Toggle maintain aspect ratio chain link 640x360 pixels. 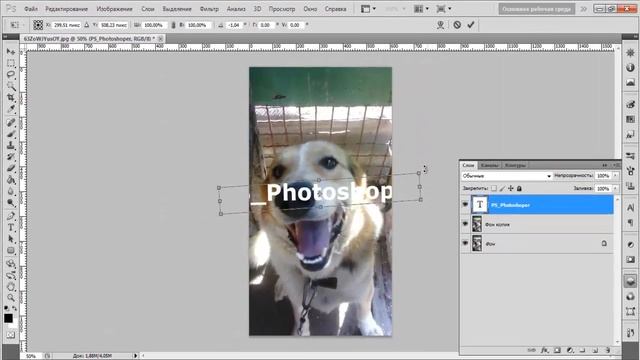[173, 25]
